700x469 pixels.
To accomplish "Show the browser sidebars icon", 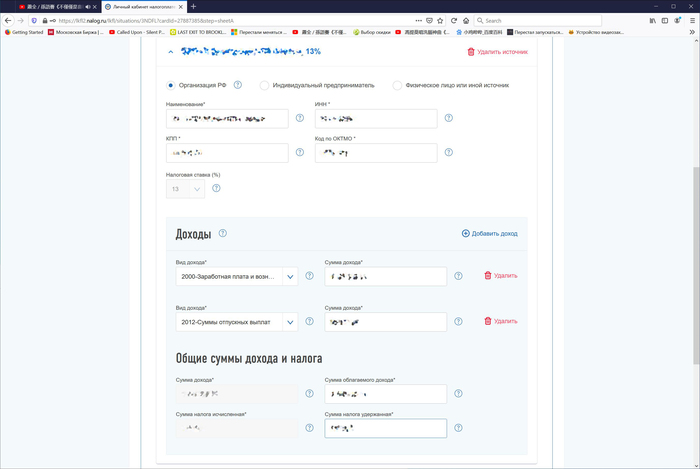I will pos(665,21).
